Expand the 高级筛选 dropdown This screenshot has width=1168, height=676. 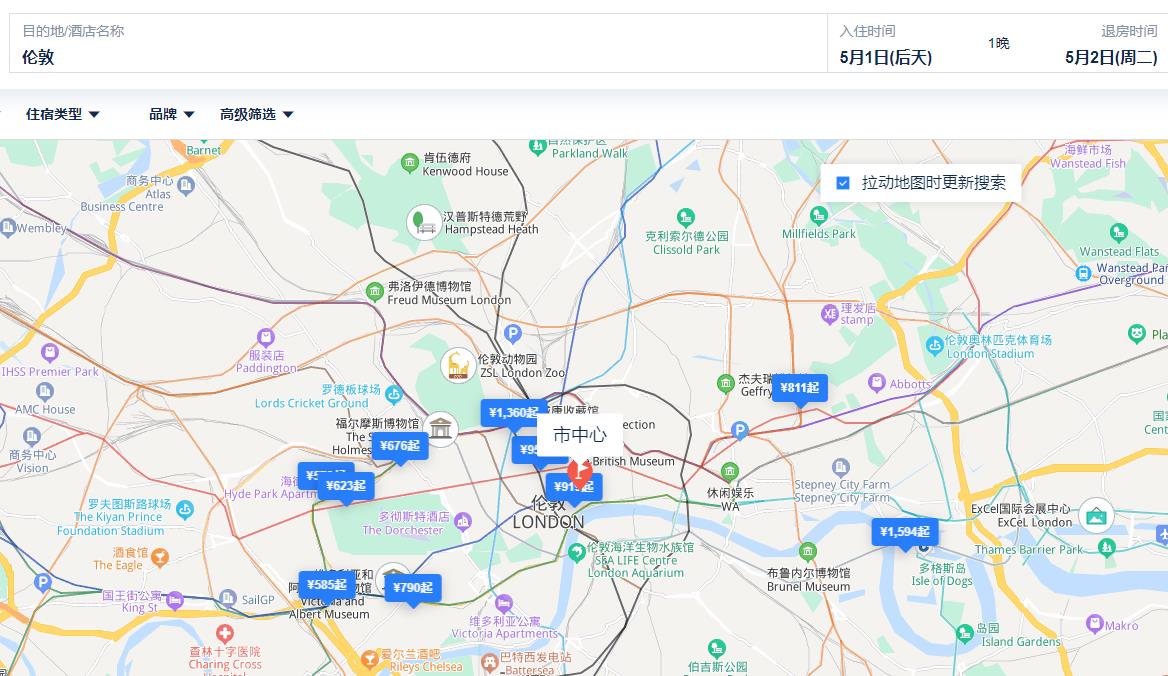pyautogui.click(x=257, y=115)
